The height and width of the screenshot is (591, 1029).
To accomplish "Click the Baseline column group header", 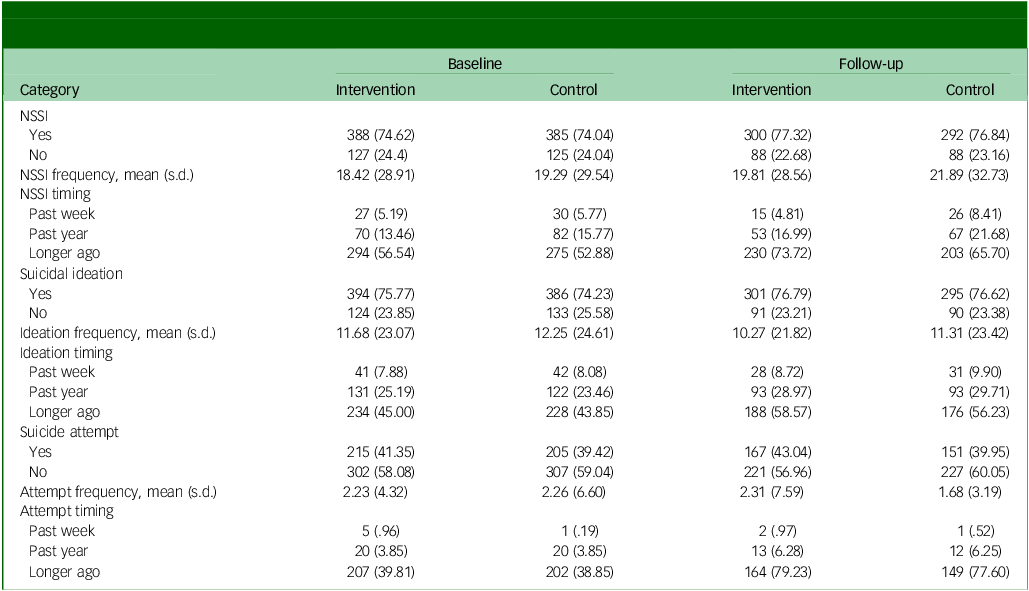I will [x=474, y=64].
